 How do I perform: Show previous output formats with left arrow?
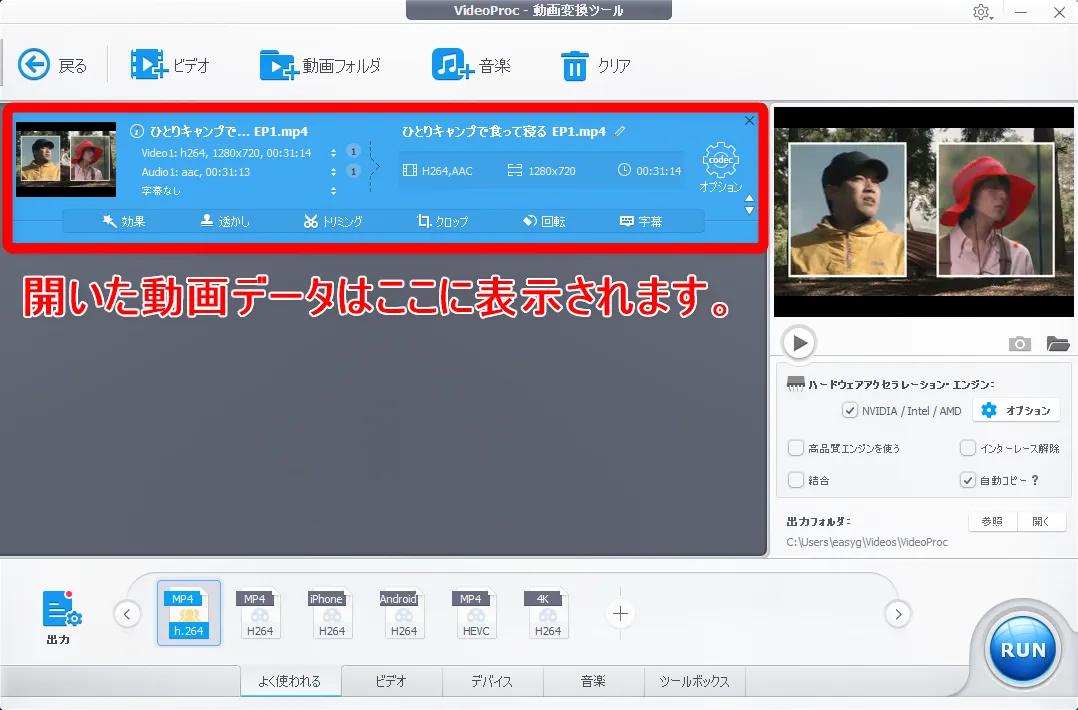pos(127,614)
